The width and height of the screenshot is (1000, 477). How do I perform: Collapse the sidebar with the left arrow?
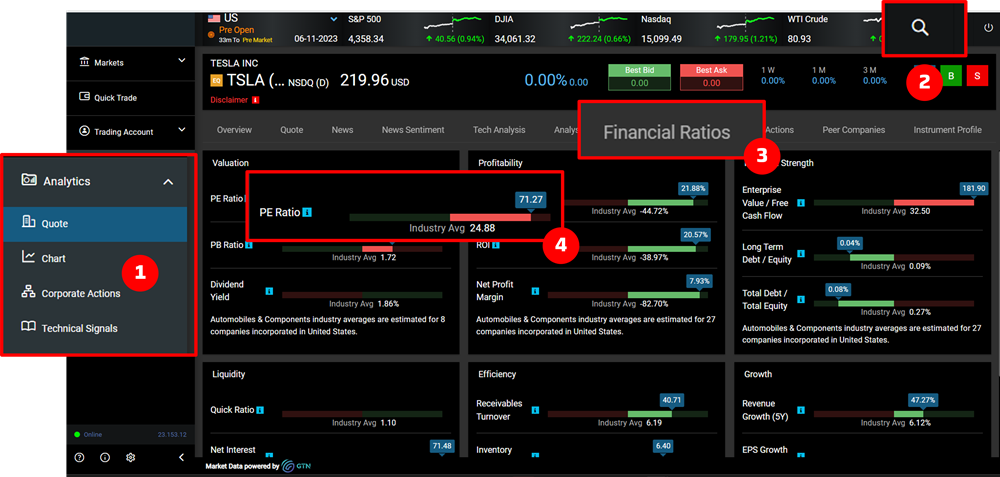click(x=181, y=457)
